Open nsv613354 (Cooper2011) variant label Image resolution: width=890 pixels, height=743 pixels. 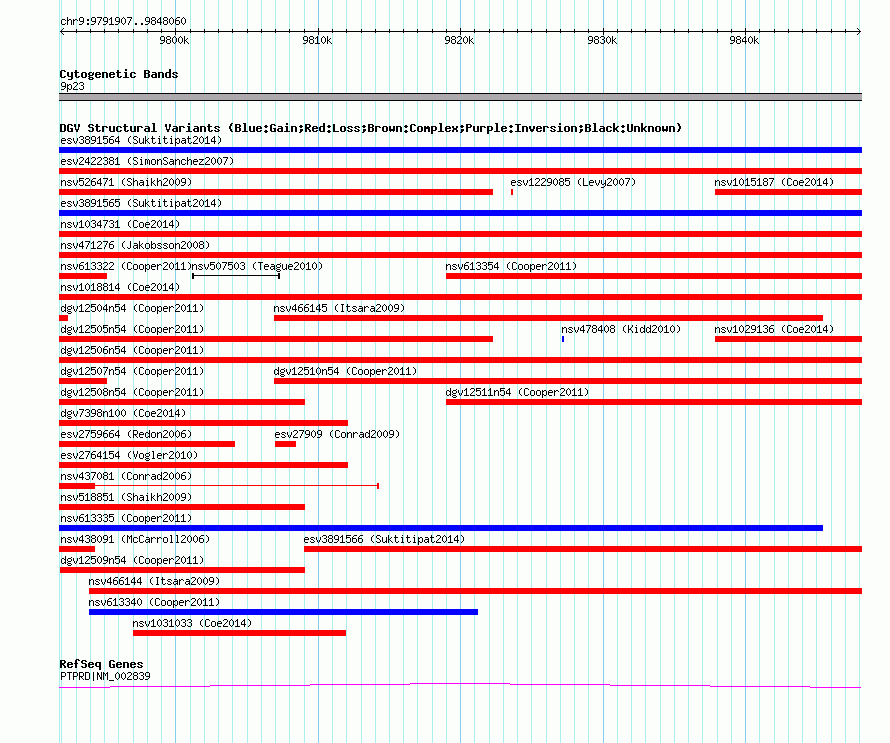pyautogui.click(x=511, y=266)
